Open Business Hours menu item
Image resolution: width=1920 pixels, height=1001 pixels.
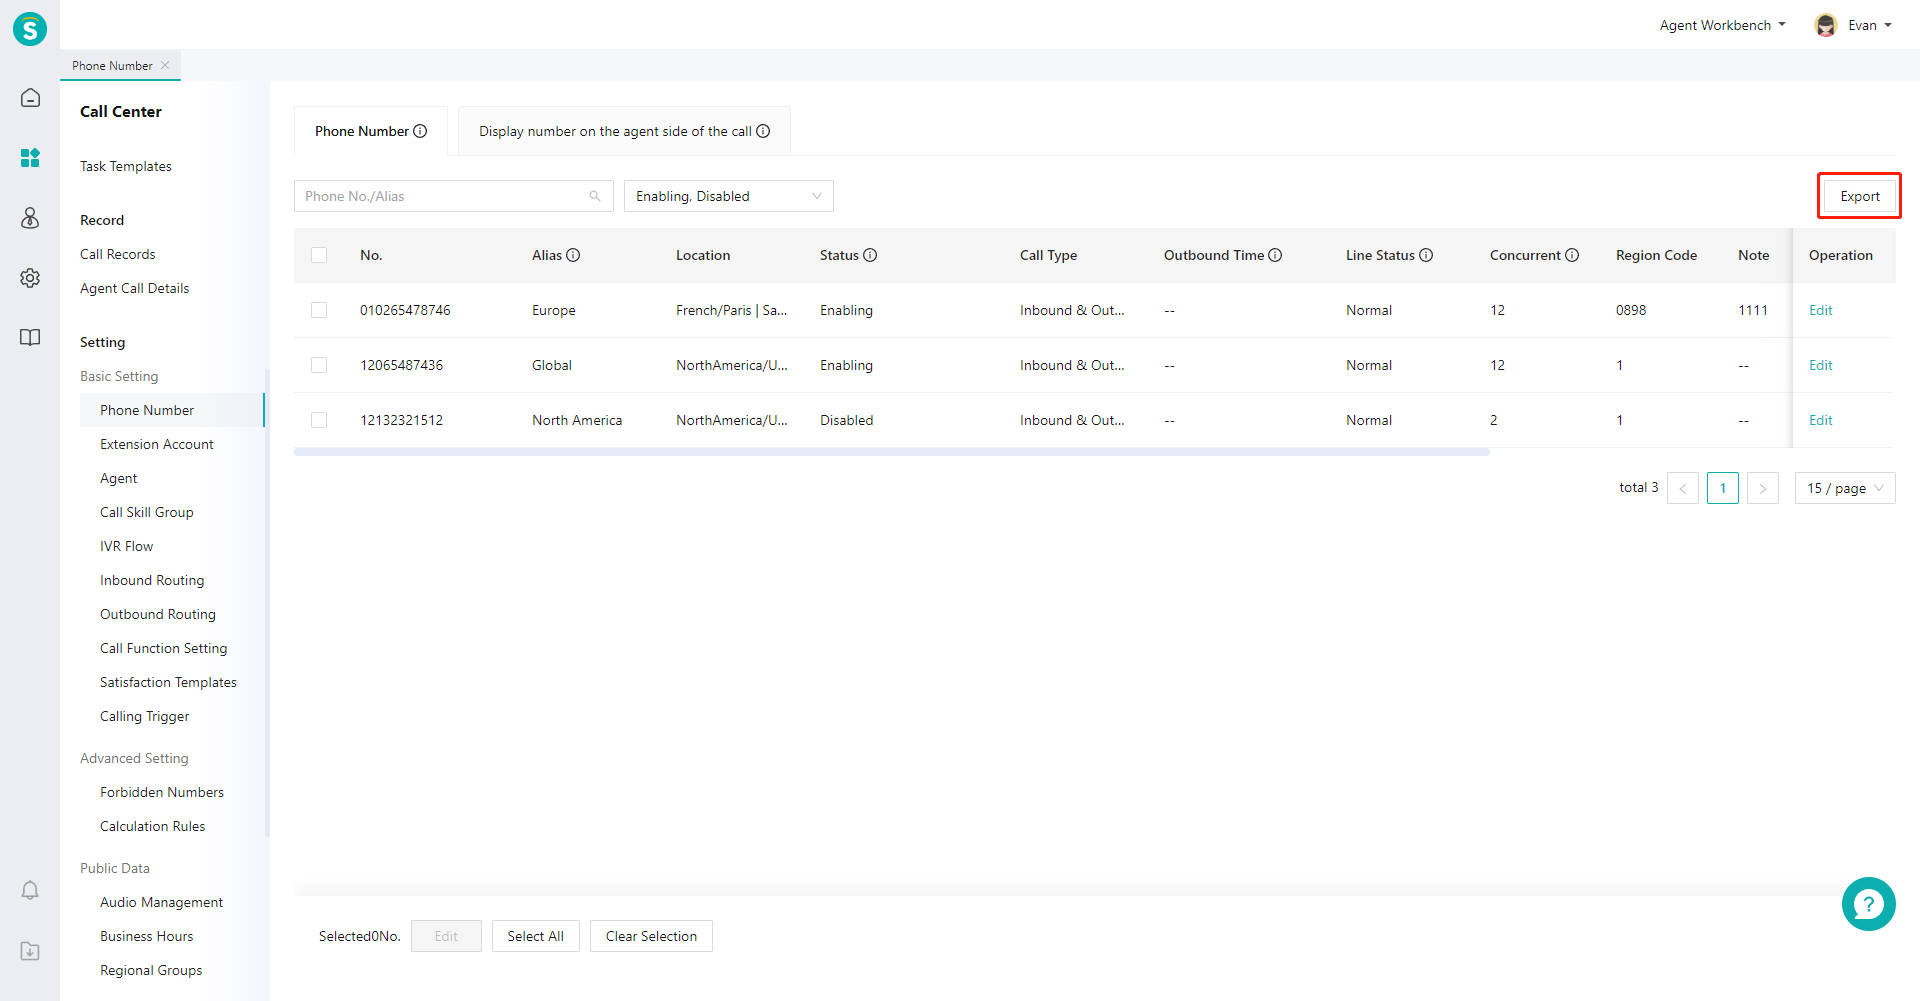(147, 936)
